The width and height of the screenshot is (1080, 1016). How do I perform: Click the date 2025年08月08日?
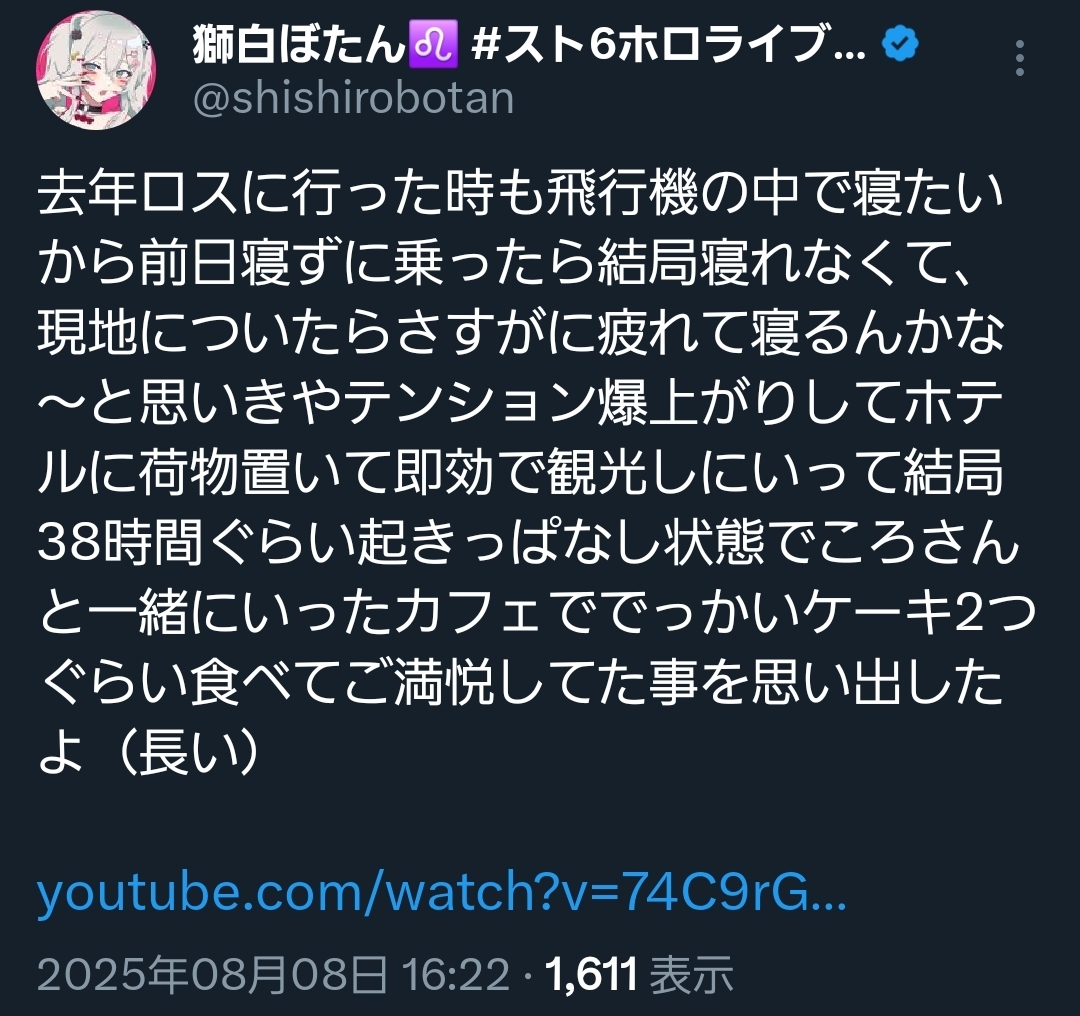[x=212, y=975]
